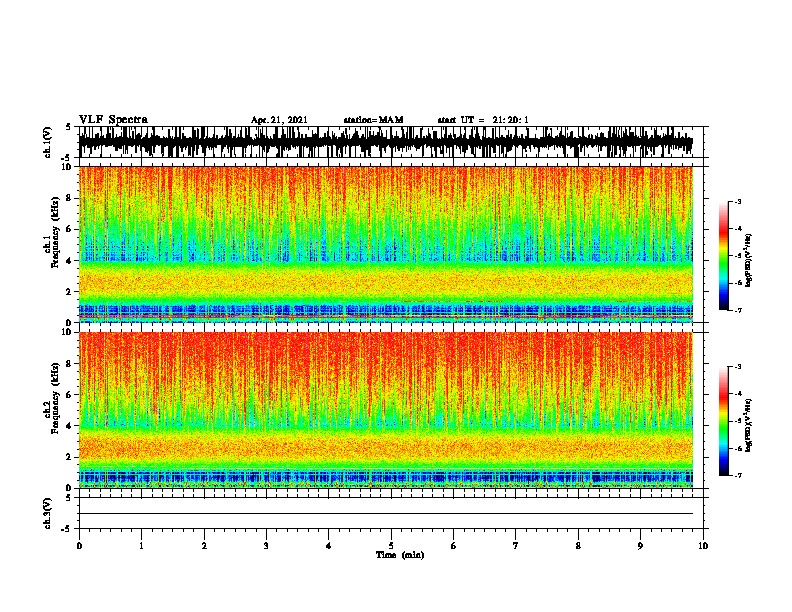Click the "-7" tick on ch.1 colorbar
This screenshot has width=792, height=612.
(x=737, y=310)
